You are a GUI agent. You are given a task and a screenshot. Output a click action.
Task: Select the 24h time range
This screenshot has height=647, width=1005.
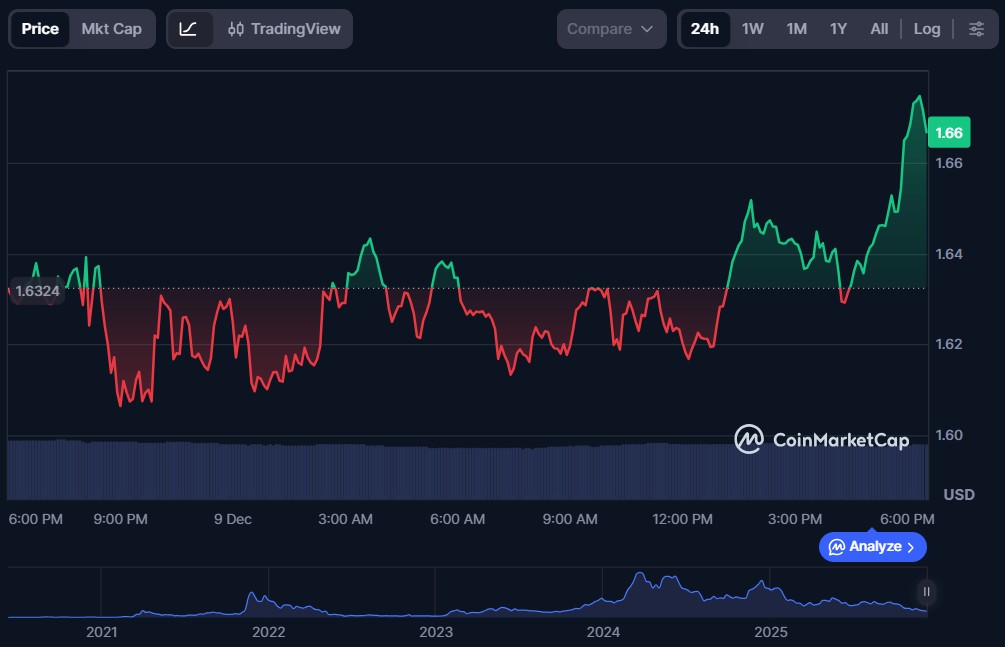704,29
